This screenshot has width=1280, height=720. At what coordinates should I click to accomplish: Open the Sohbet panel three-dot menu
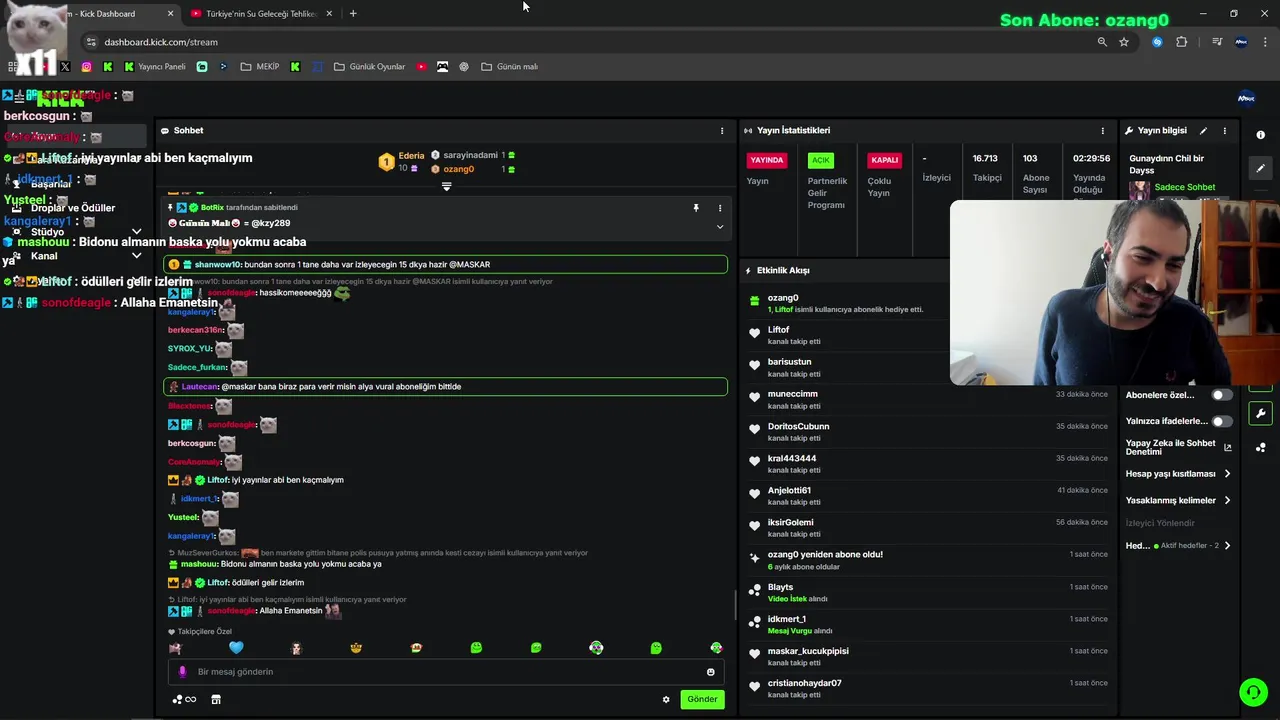tap(722, 131)
